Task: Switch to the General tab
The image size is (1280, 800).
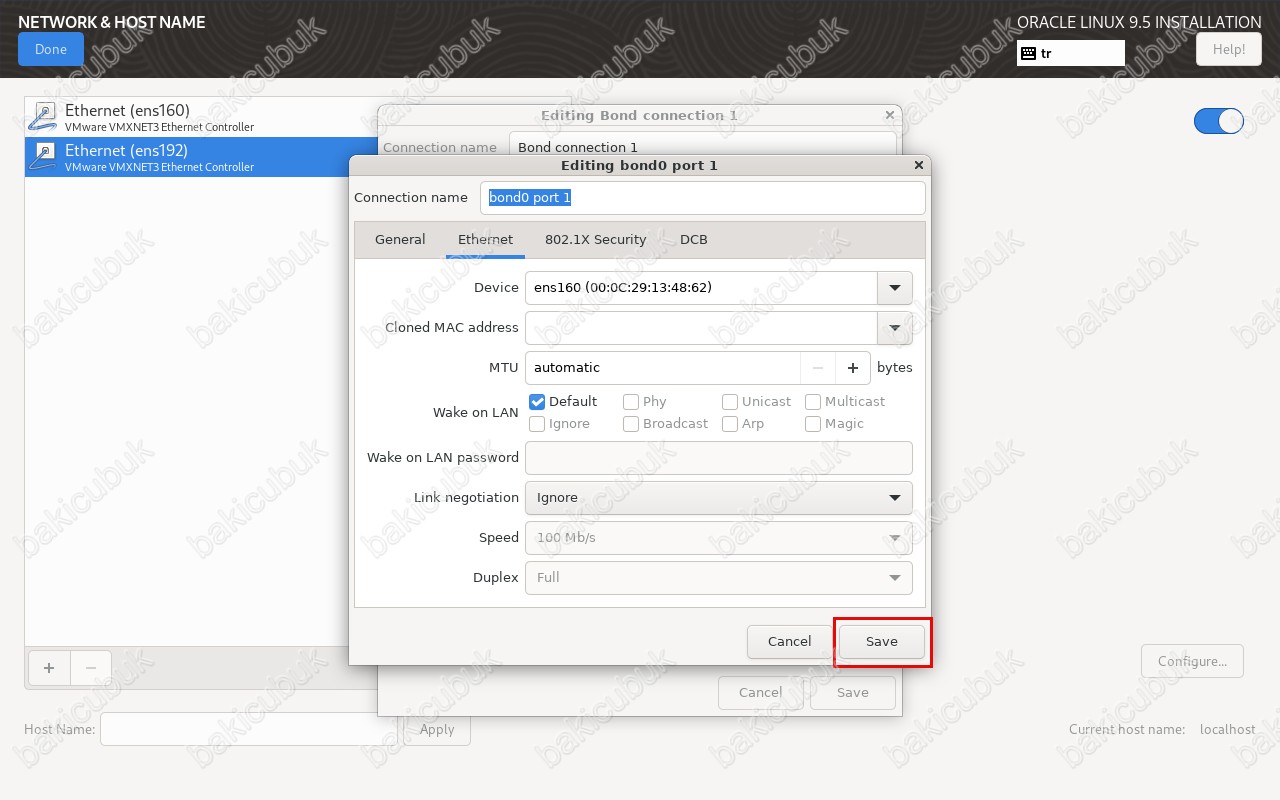Action: (x=400, y=240)
